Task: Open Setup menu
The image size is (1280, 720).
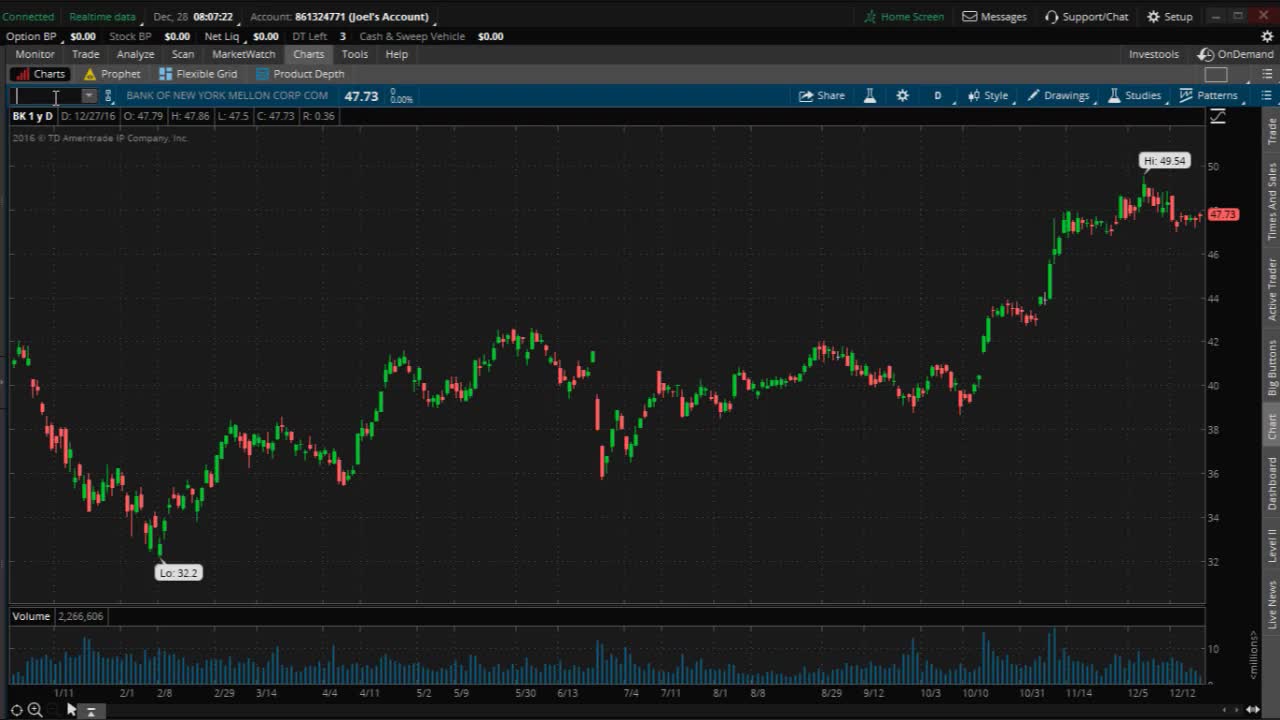Action: [x=1170, y=17]
